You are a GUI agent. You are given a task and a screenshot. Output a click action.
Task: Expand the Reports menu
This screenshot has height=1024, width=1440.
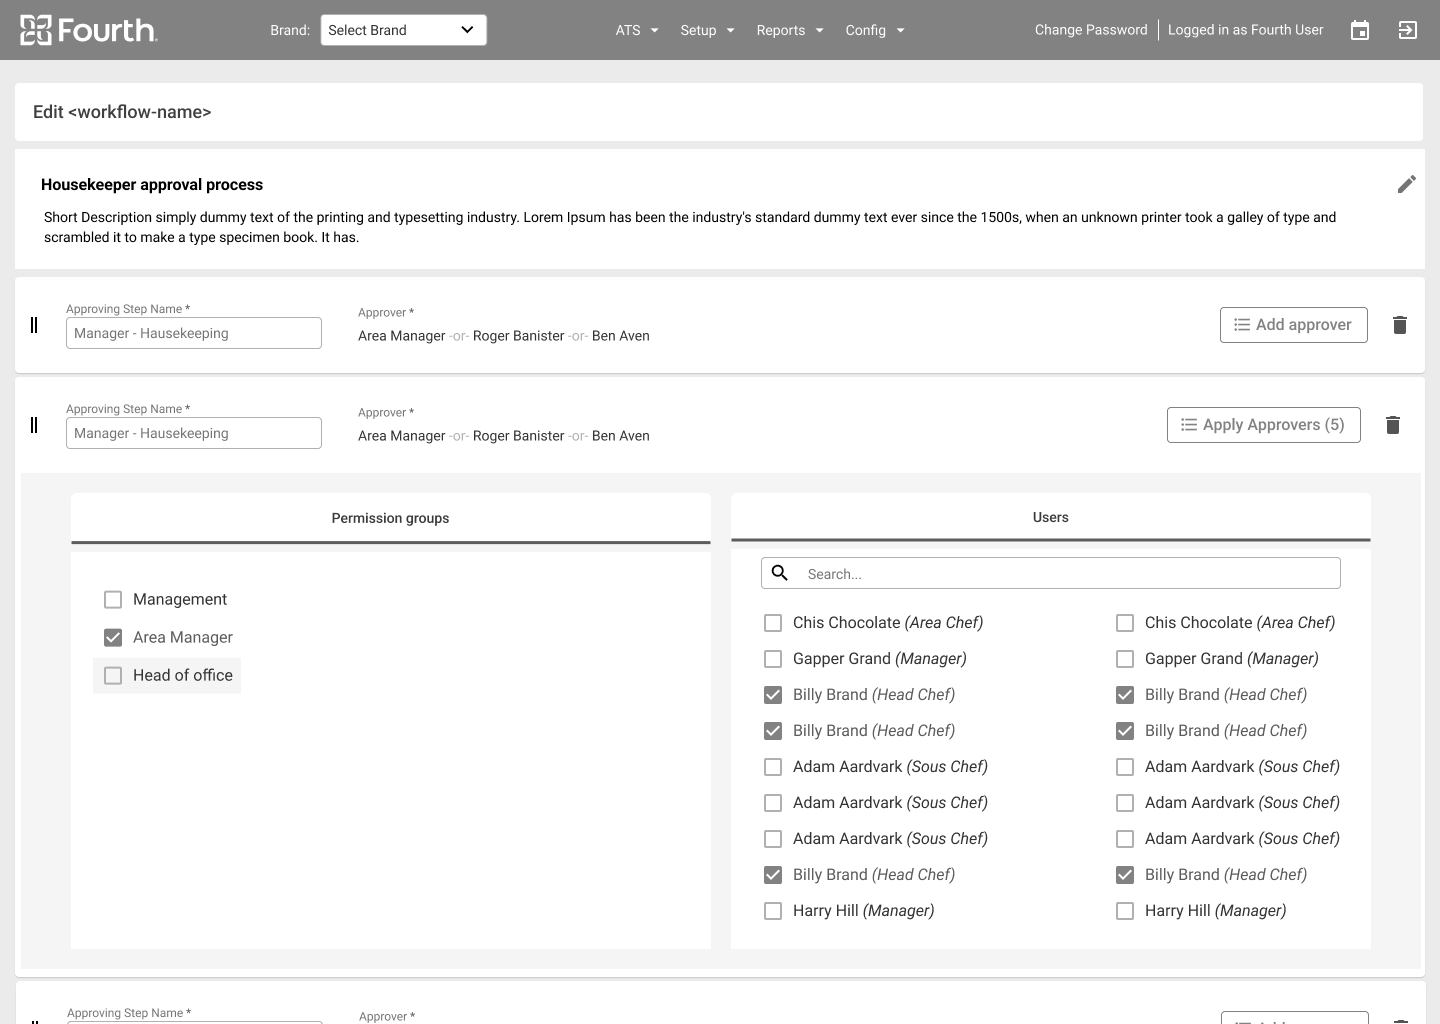click(x=789, y=30)
